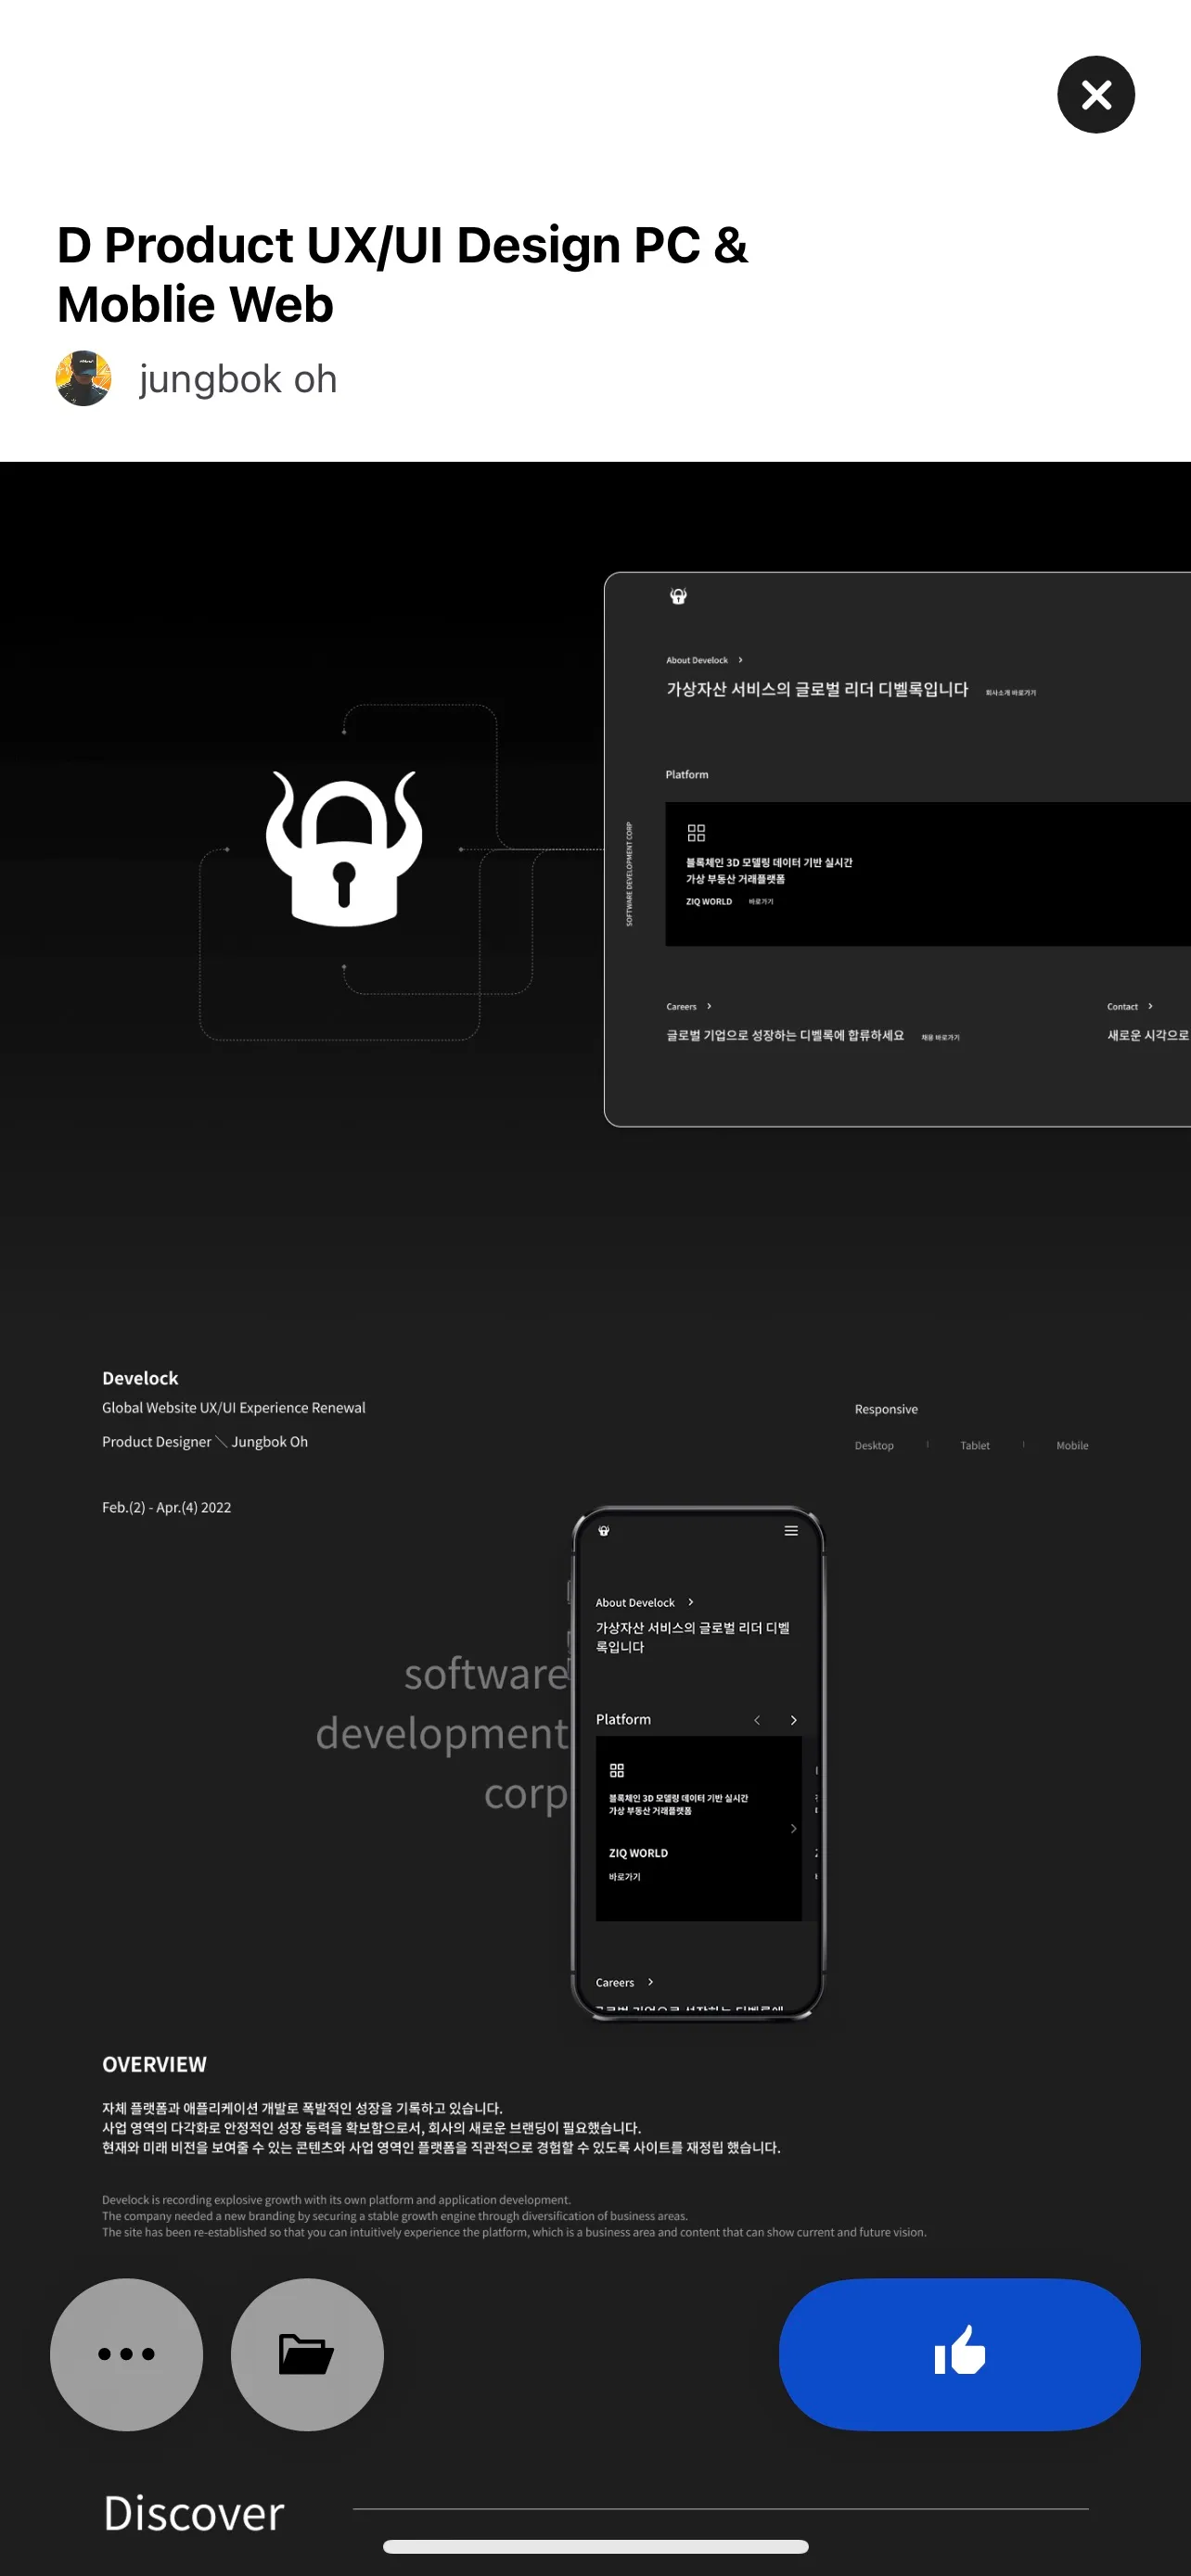The height and width of the screenshot is (2576, 1191).
Task: Tap the iOS home indicator bar
Action: pyautogui.click(x=596, y=2546)
